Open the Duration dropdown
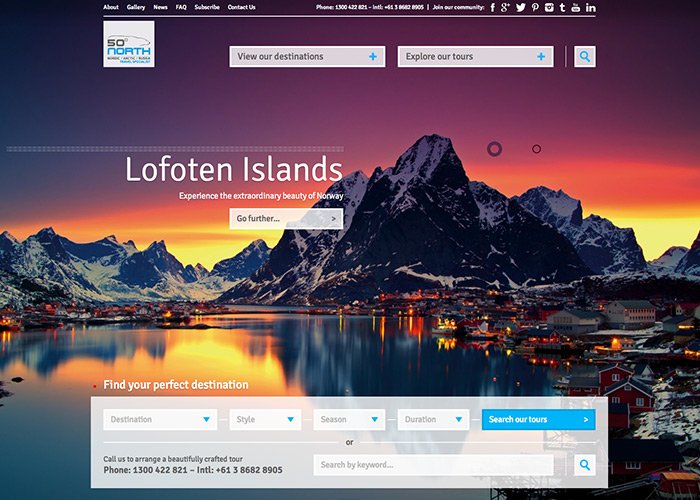 pyautogui.click(x=433, y=420)
